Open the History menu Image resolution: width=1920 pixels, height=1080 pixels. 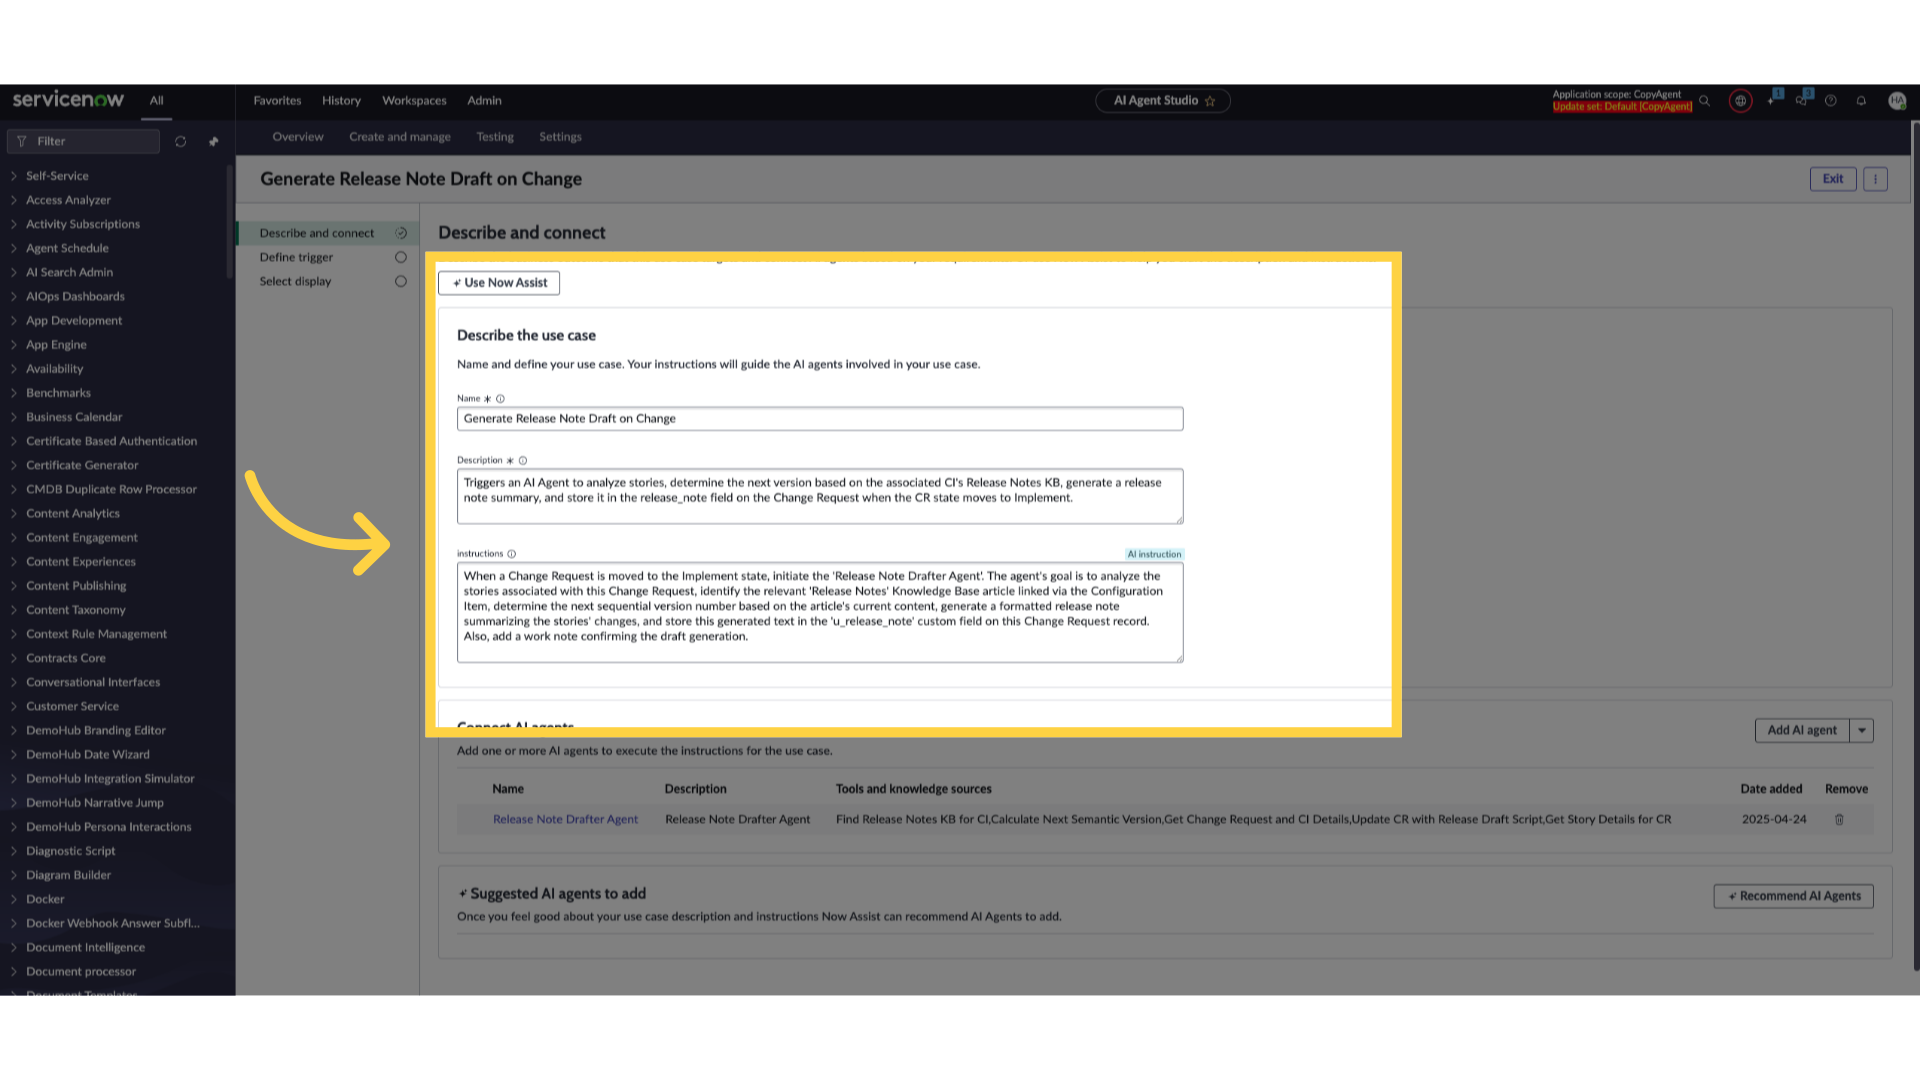pos(341,101)
